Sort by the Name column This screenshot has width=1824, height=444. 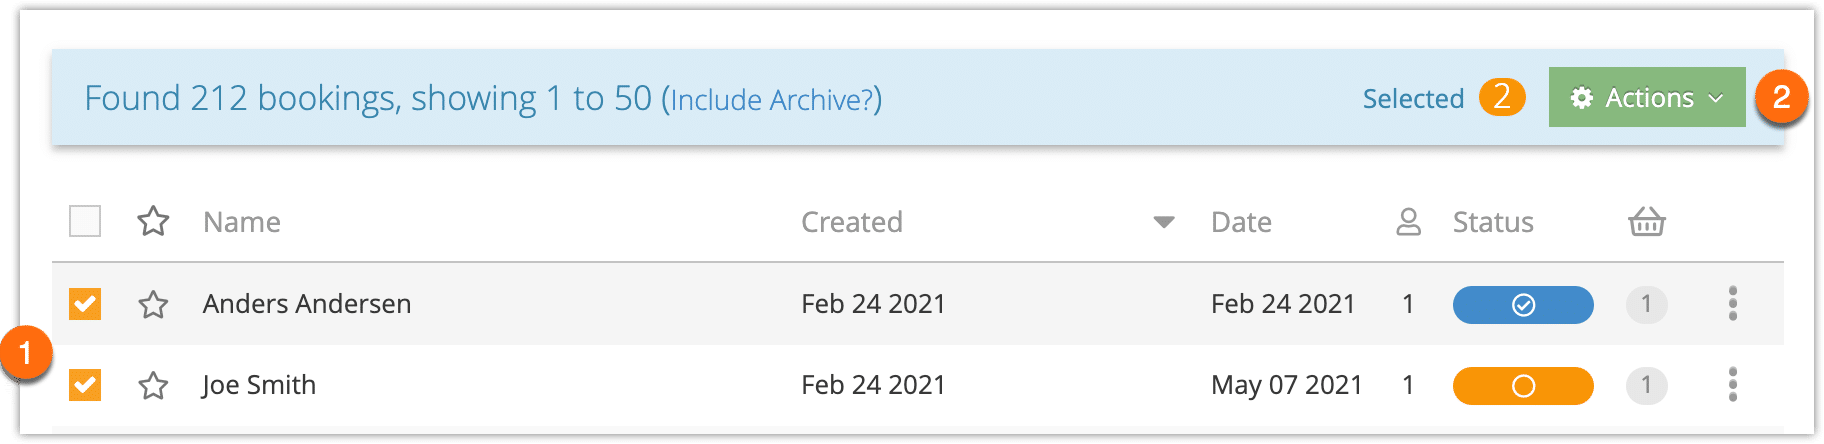coord(242,222)
